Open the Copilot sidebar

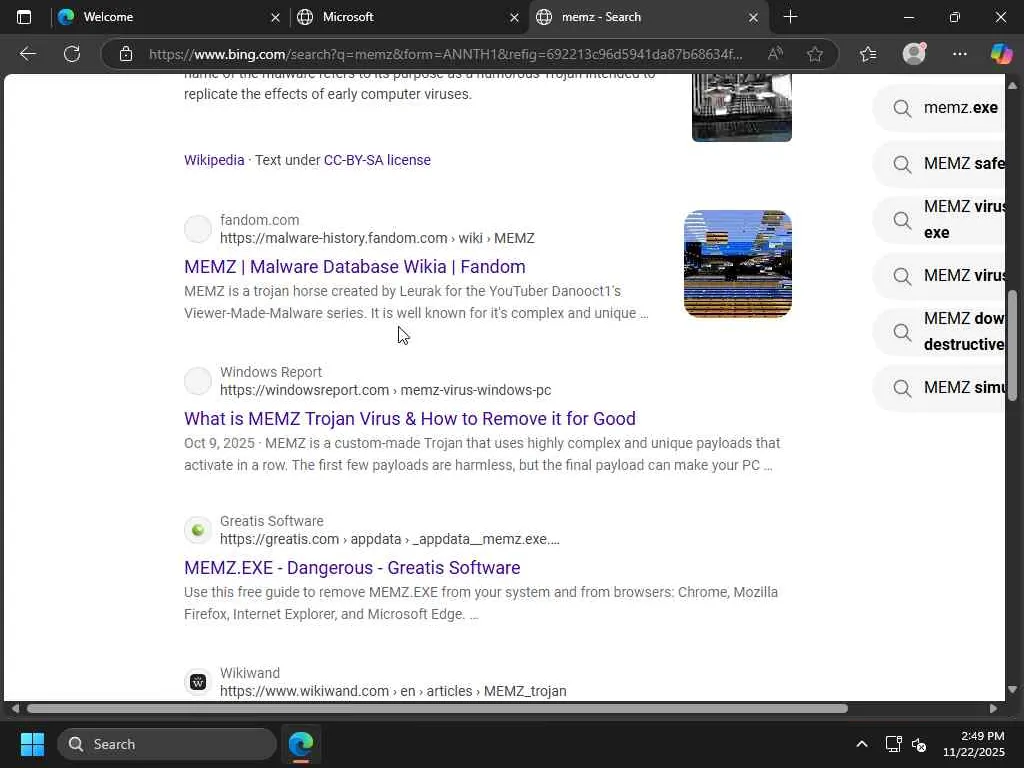click(x=1000, y=54)
